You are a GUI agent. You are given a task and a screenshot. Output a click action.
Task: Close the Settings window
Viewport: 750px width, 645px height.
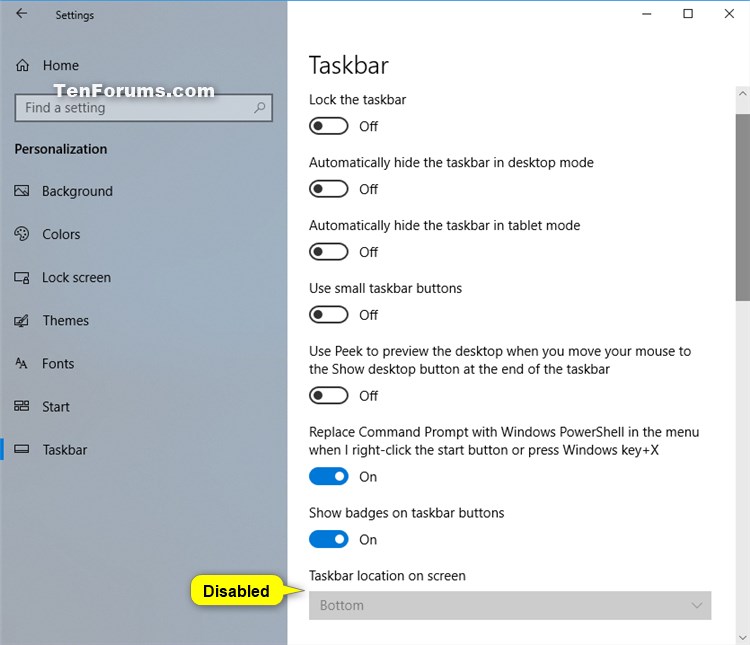729,14
